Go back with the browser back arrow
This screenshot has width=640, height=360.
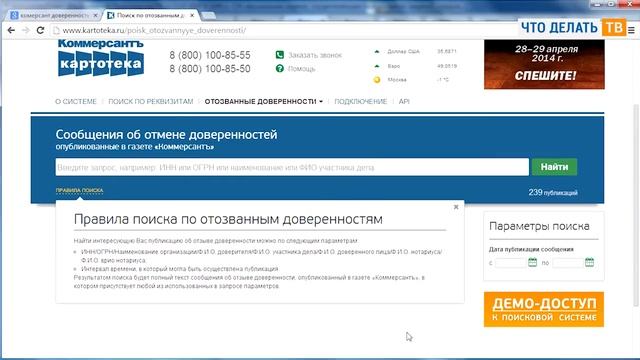(11, 30)
